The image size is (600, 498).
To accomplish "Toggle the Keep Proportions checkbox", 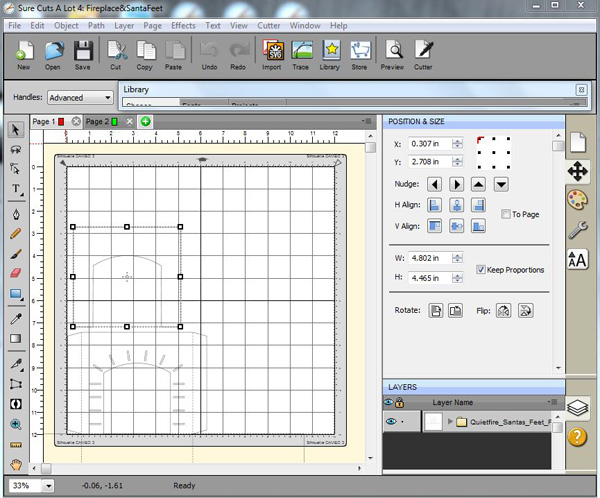I will (481, 270).
